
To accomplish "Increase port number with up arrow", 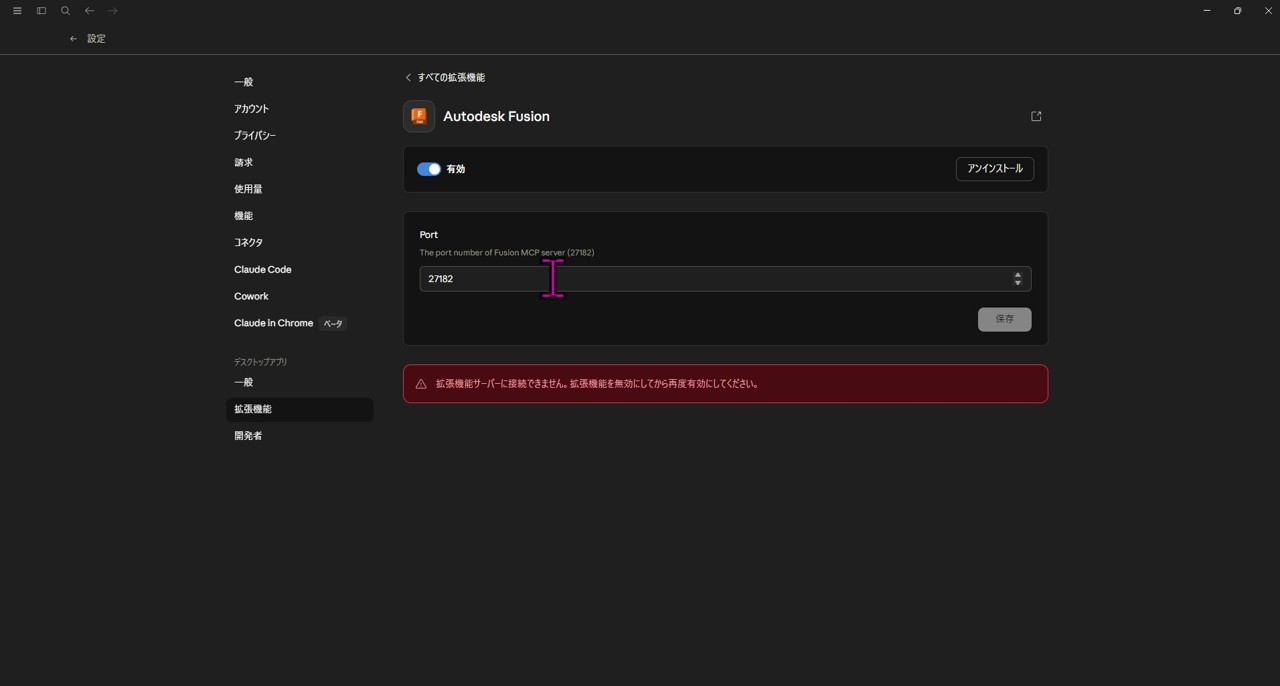I will pyautogui.click(x=1017, y=274).
